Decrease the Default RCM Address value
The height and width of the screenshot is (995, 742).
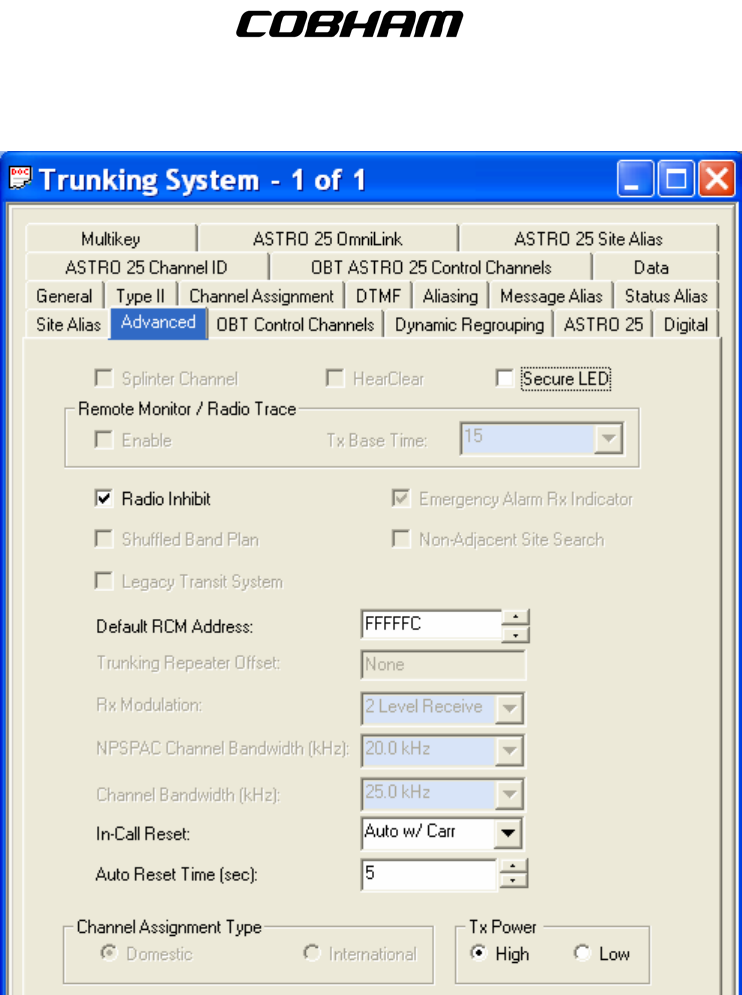[515, 634]
